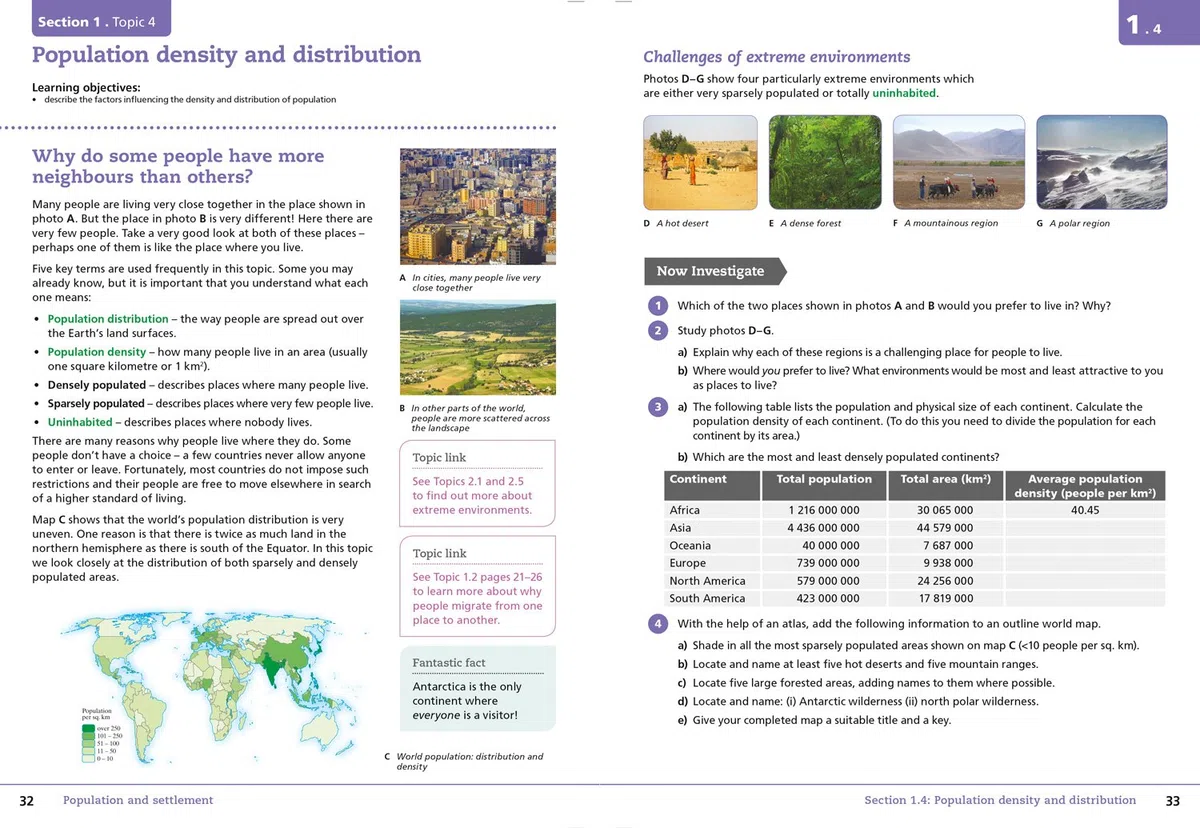Click Africa's density value 40.45
1200x828 pixels.
click(1085, 510)
